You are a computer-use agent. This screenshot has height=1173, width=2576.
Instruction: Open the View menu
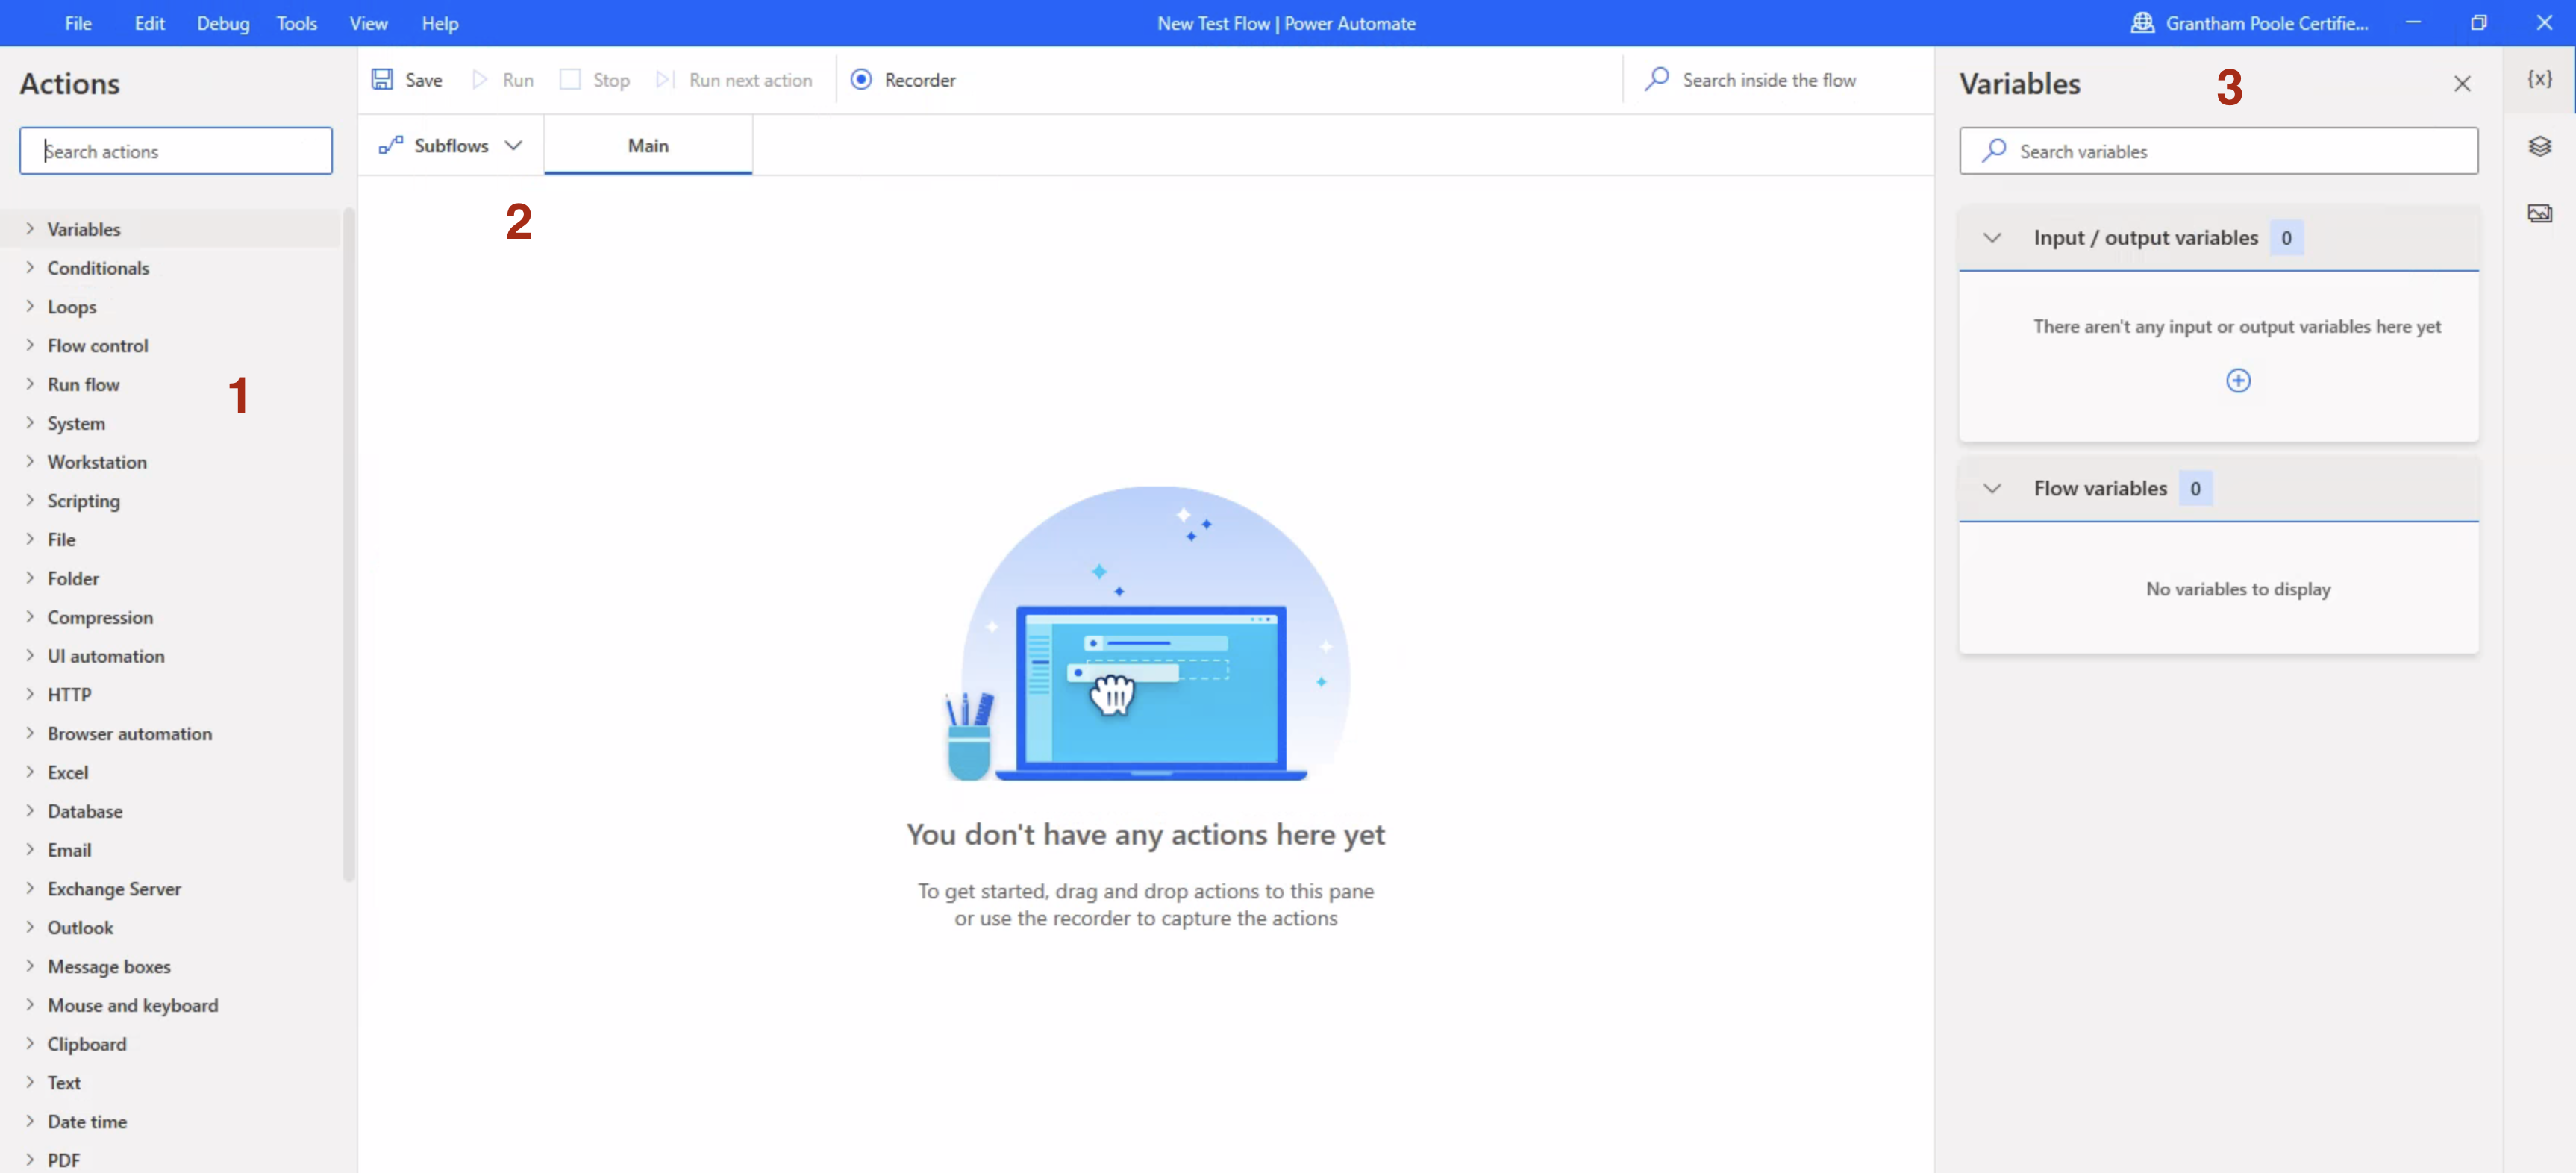pos(368,23)
